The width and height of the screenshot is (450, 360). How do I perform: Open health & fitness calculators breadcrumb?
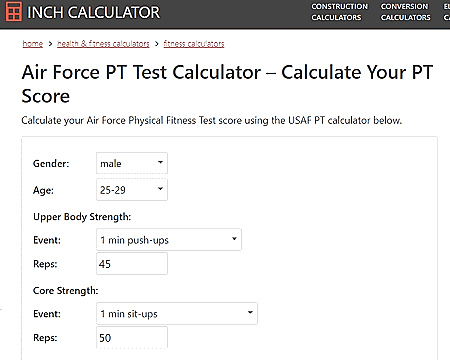pyautogui.click(x=103, y=44)
